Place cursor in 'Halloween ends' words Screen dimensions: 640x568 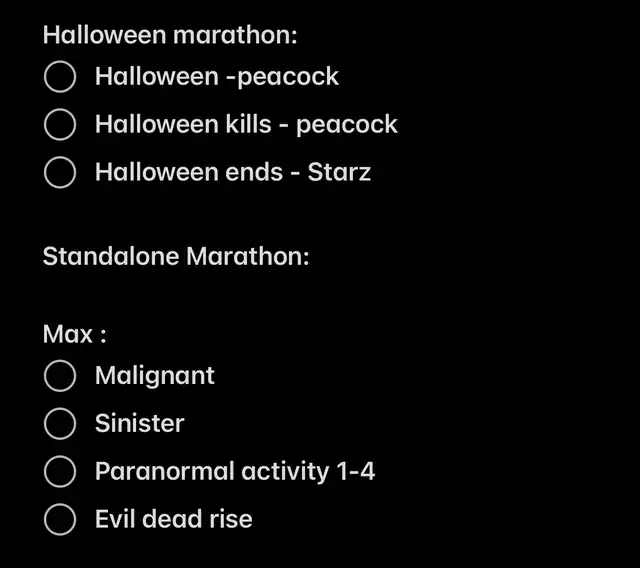pyautogui.click(x=189, y=172)
